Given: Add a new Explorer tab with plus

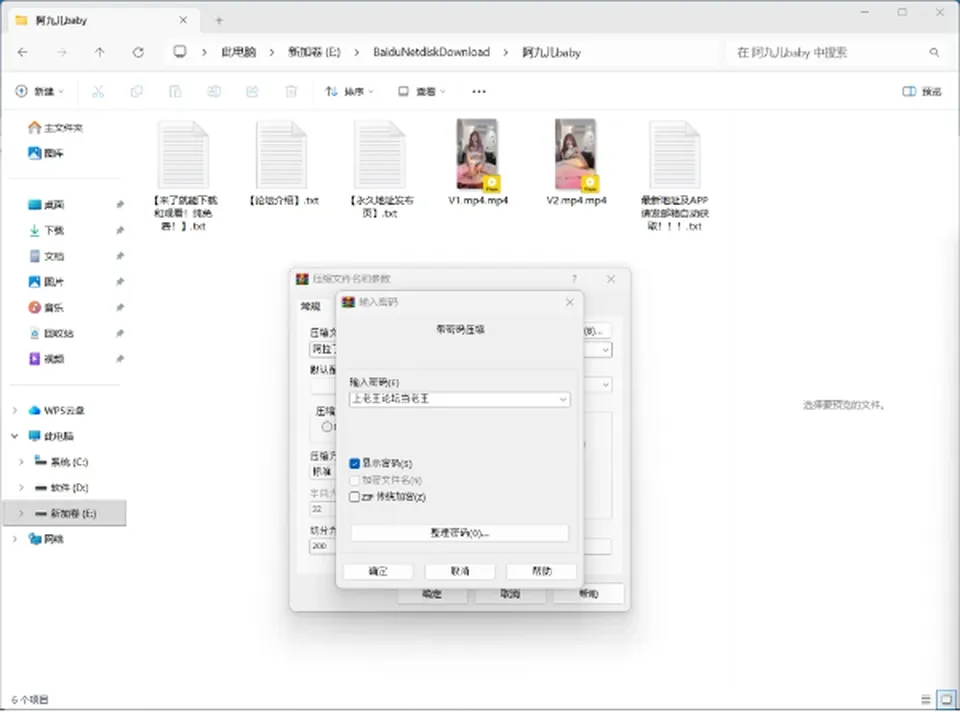Looking at the screenshot, I should [219, 20].
